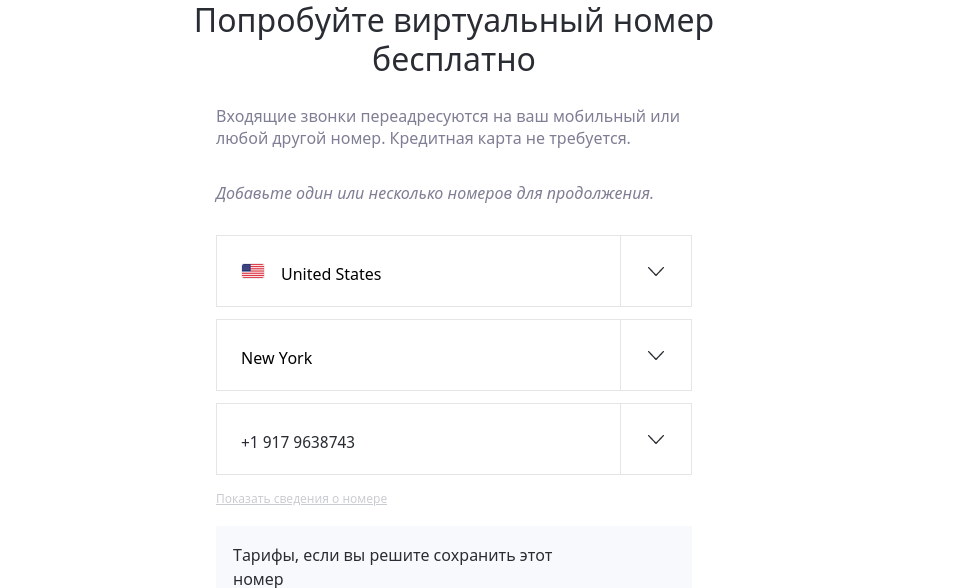The image size is (972, 588).
Task: Click the 'Попробуйте виртуальный номер' heading line
Action: 453,20
